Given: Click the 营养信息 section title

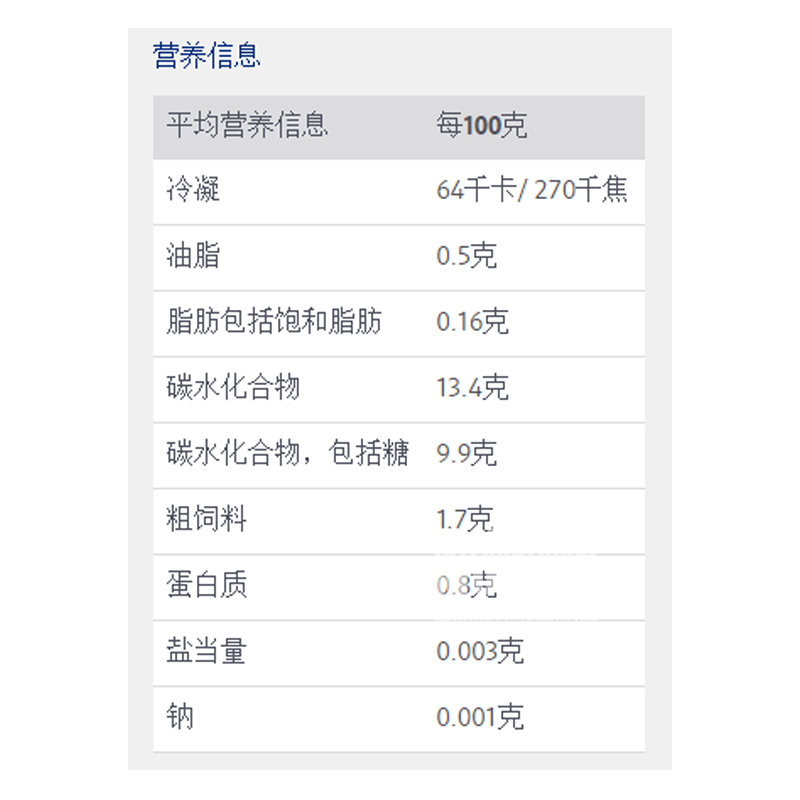Looking at the screenshot, I should pyautogui.click(x=207, y=55).
